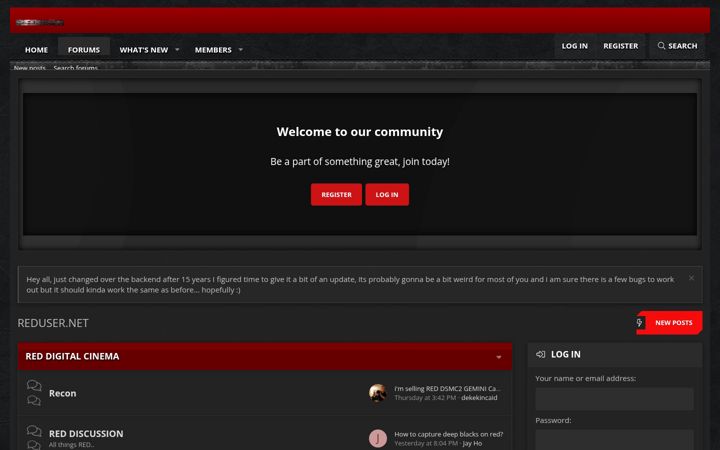Click Jay Ho's avatar with letter J
Viewport: 720px width, 450px height.
pyautogui.click(x=377, y=439)
